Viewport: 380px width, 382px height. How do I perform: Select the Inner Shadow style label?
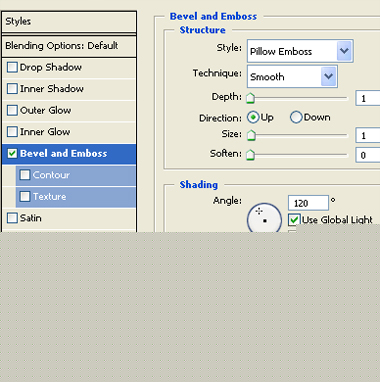point(52,89)
